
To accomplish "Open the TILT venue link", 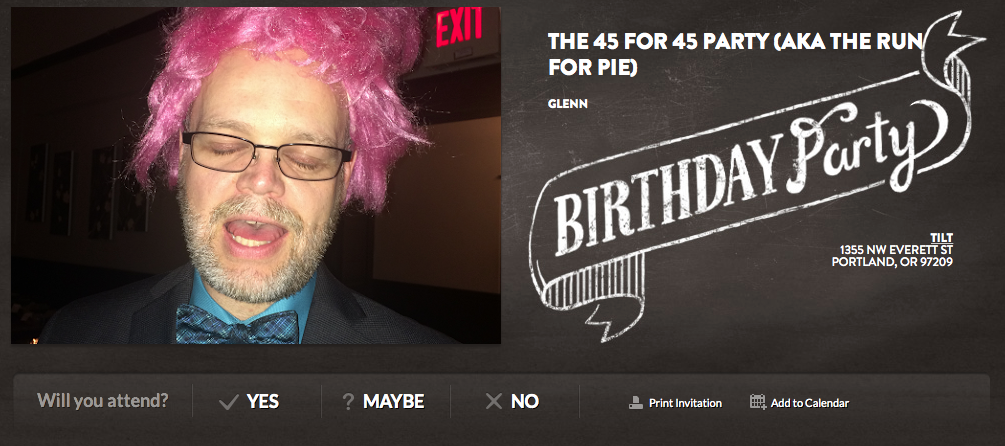I will [942, 238].
